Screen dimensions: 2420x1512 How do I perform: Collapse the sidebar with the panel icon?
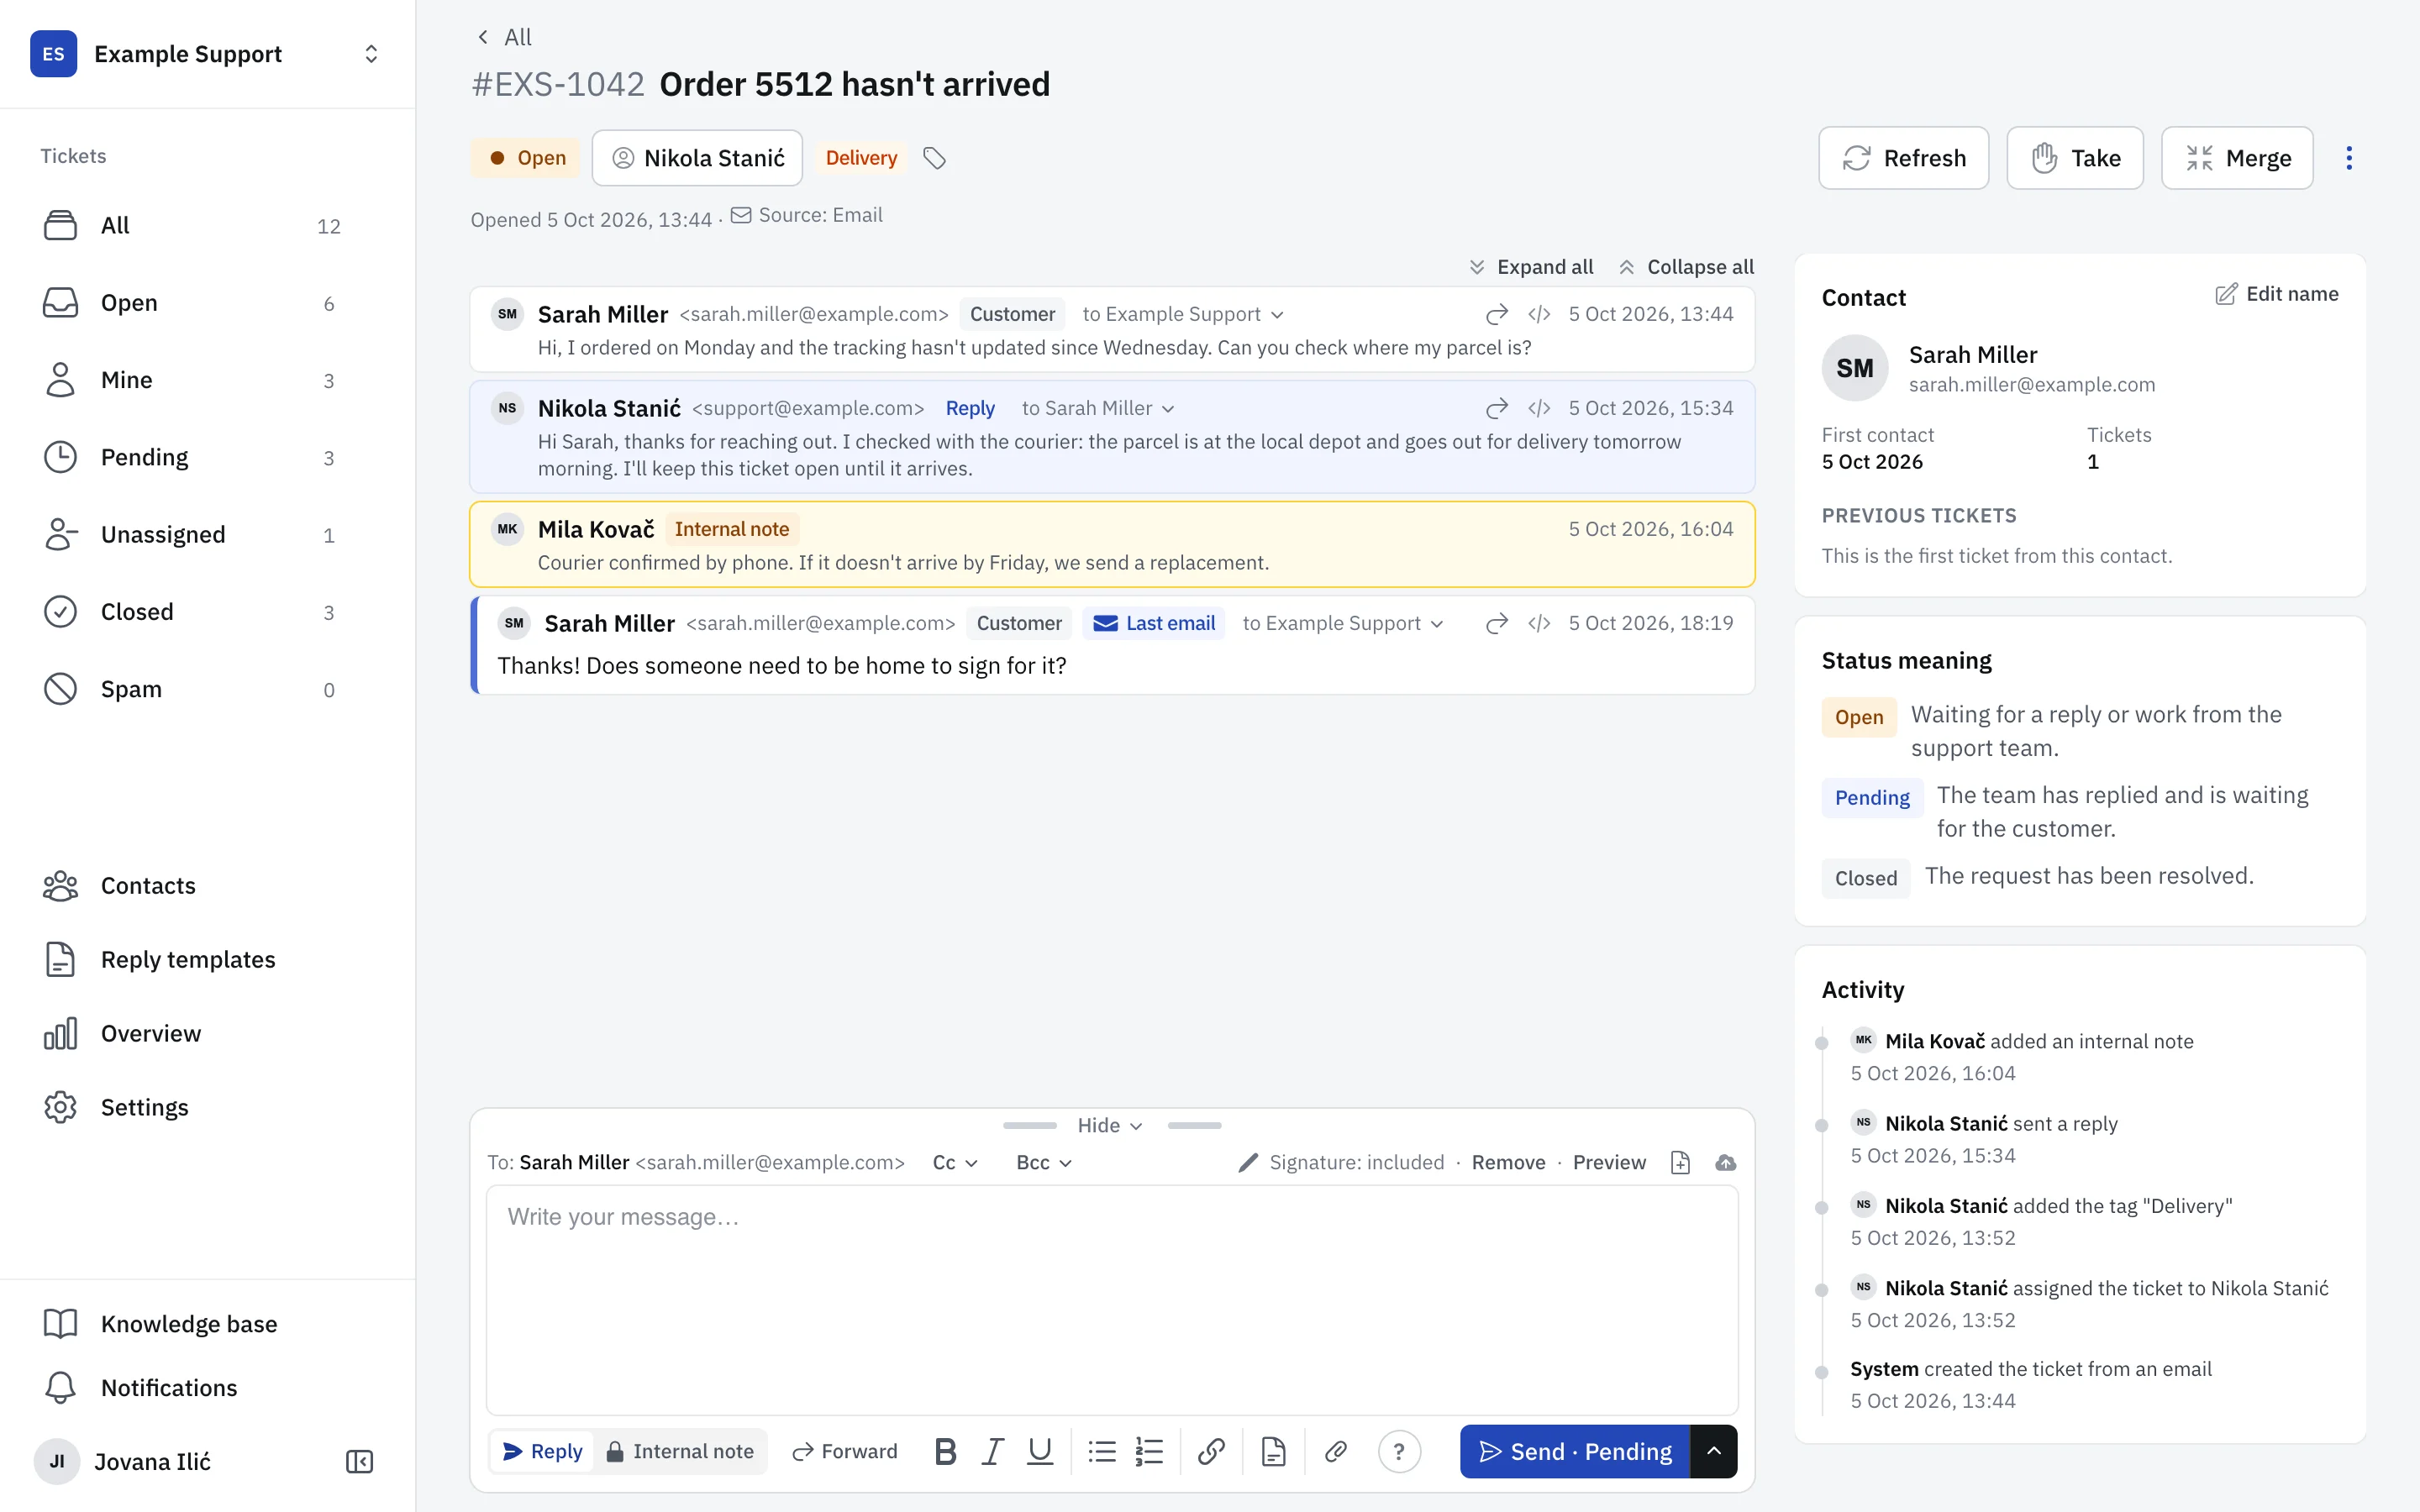(x=359, y=1462)
